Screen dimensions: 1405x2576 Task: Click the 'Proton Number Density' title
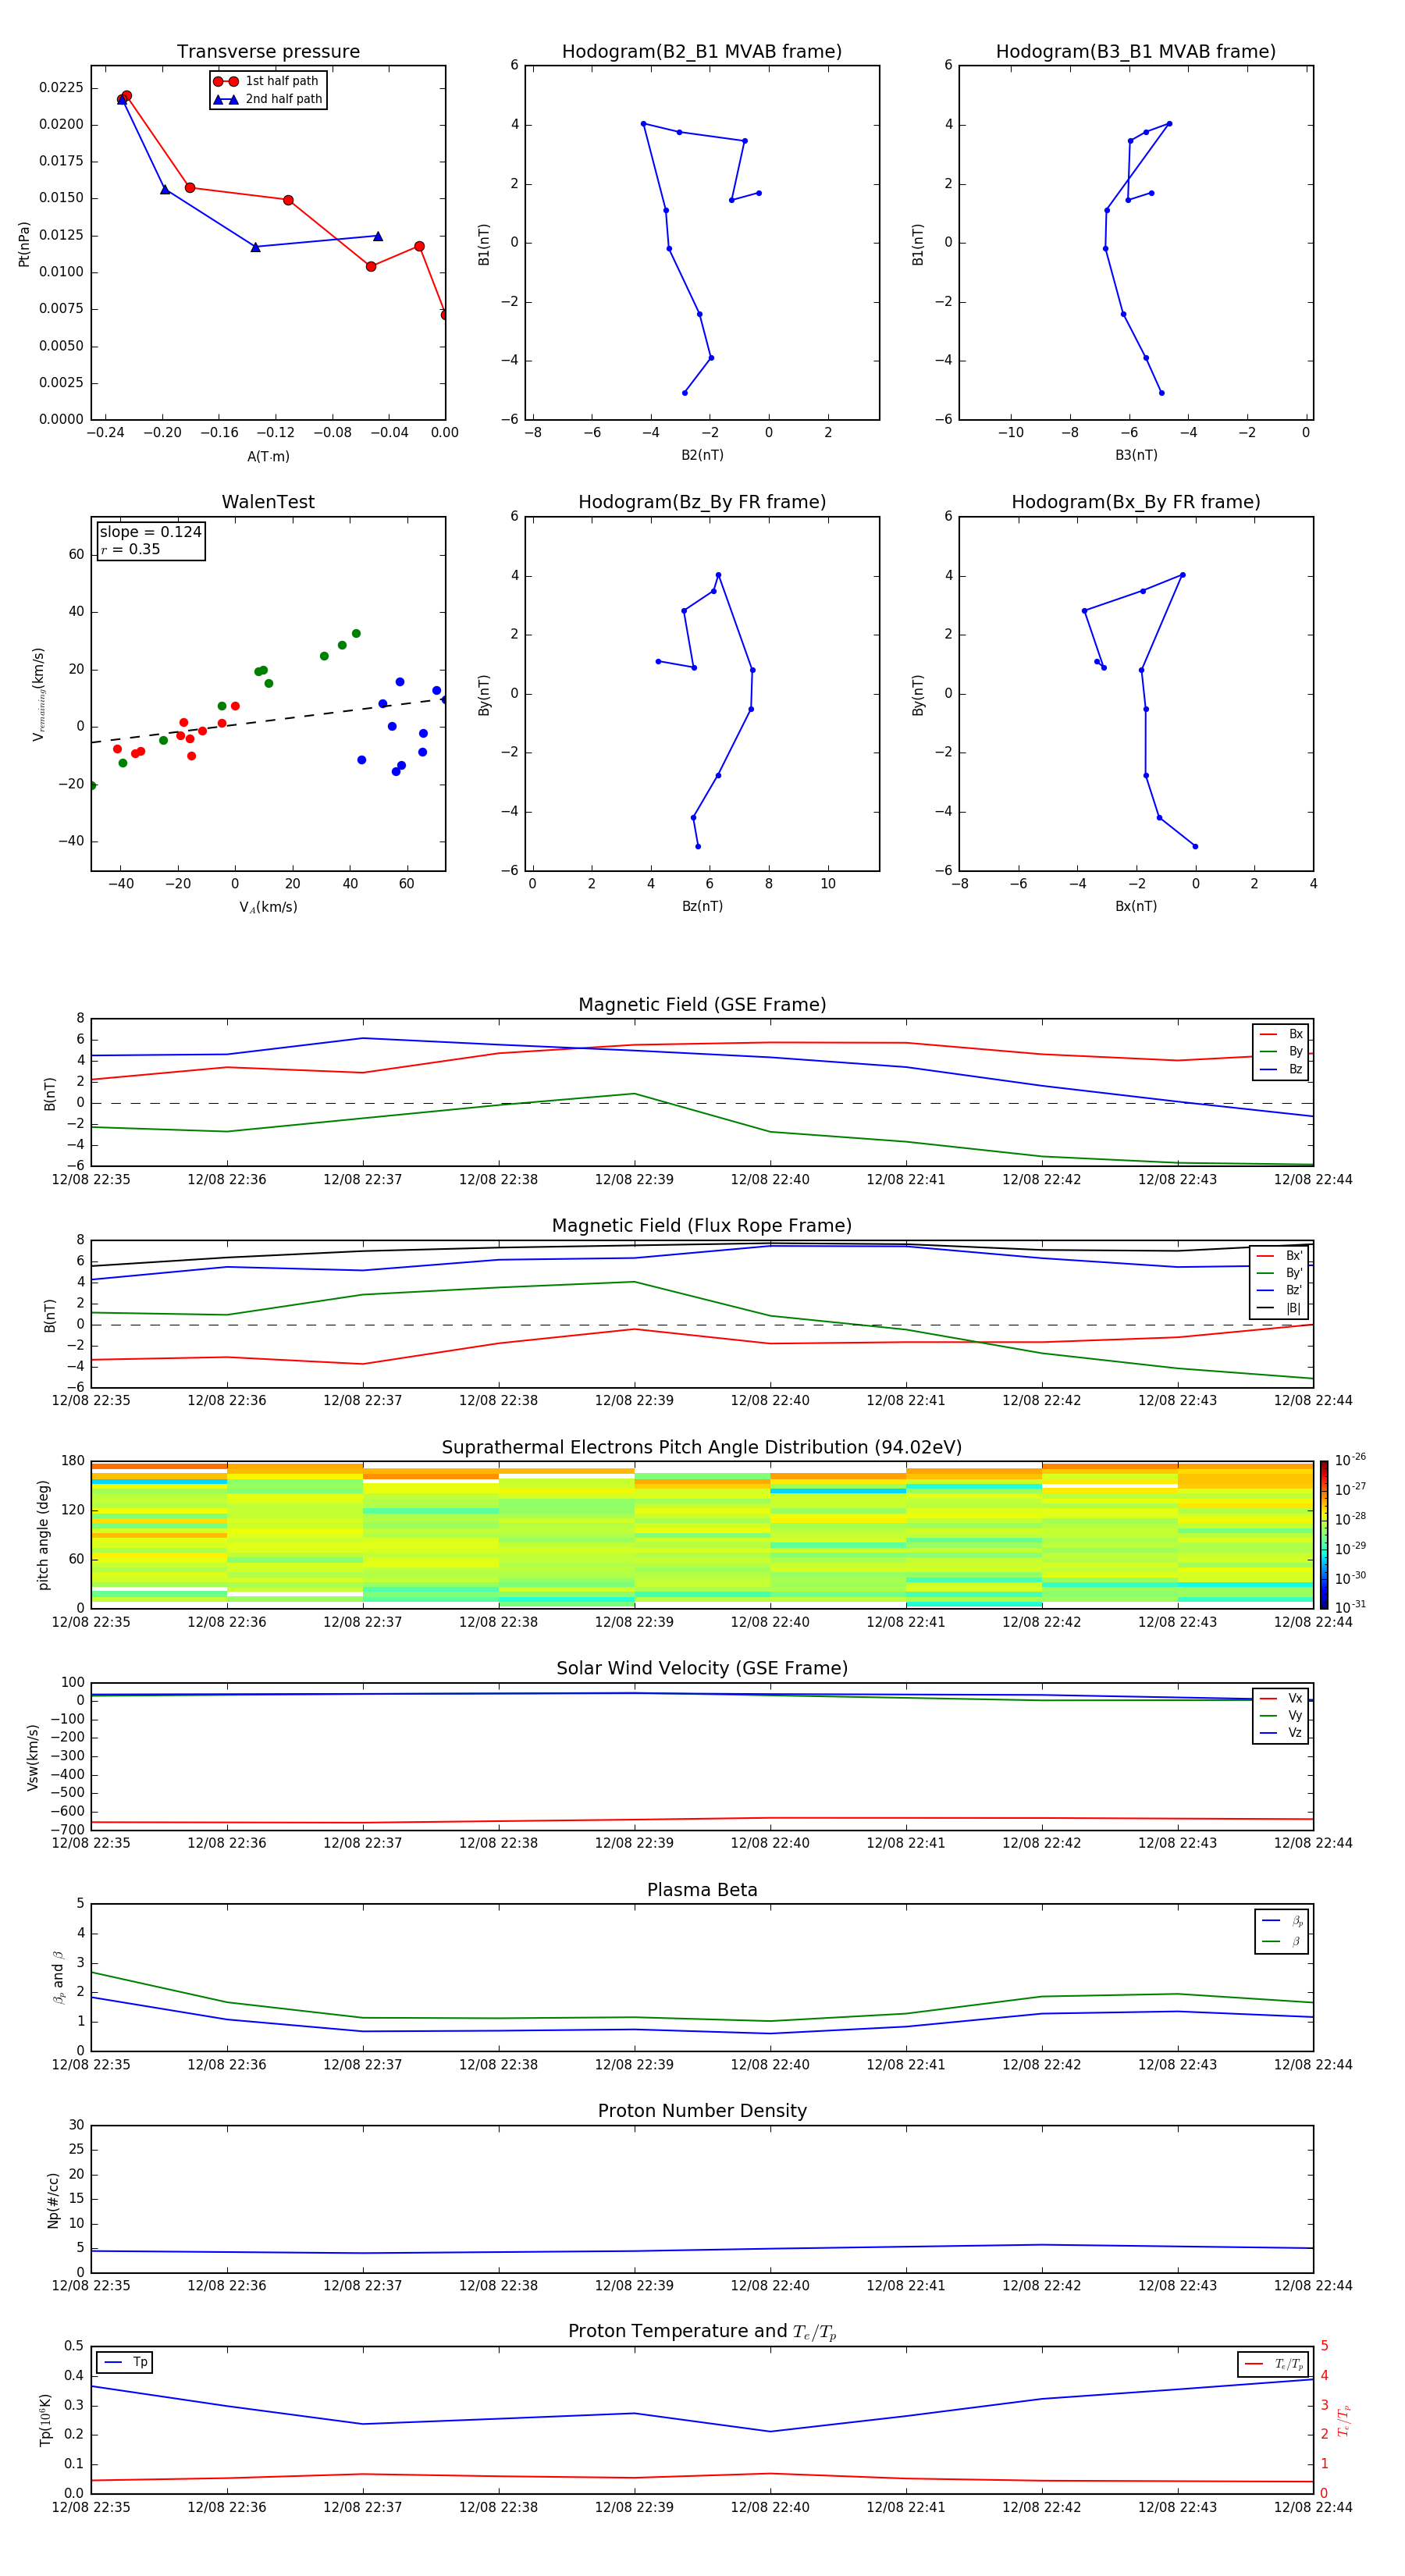point(702,2111)
